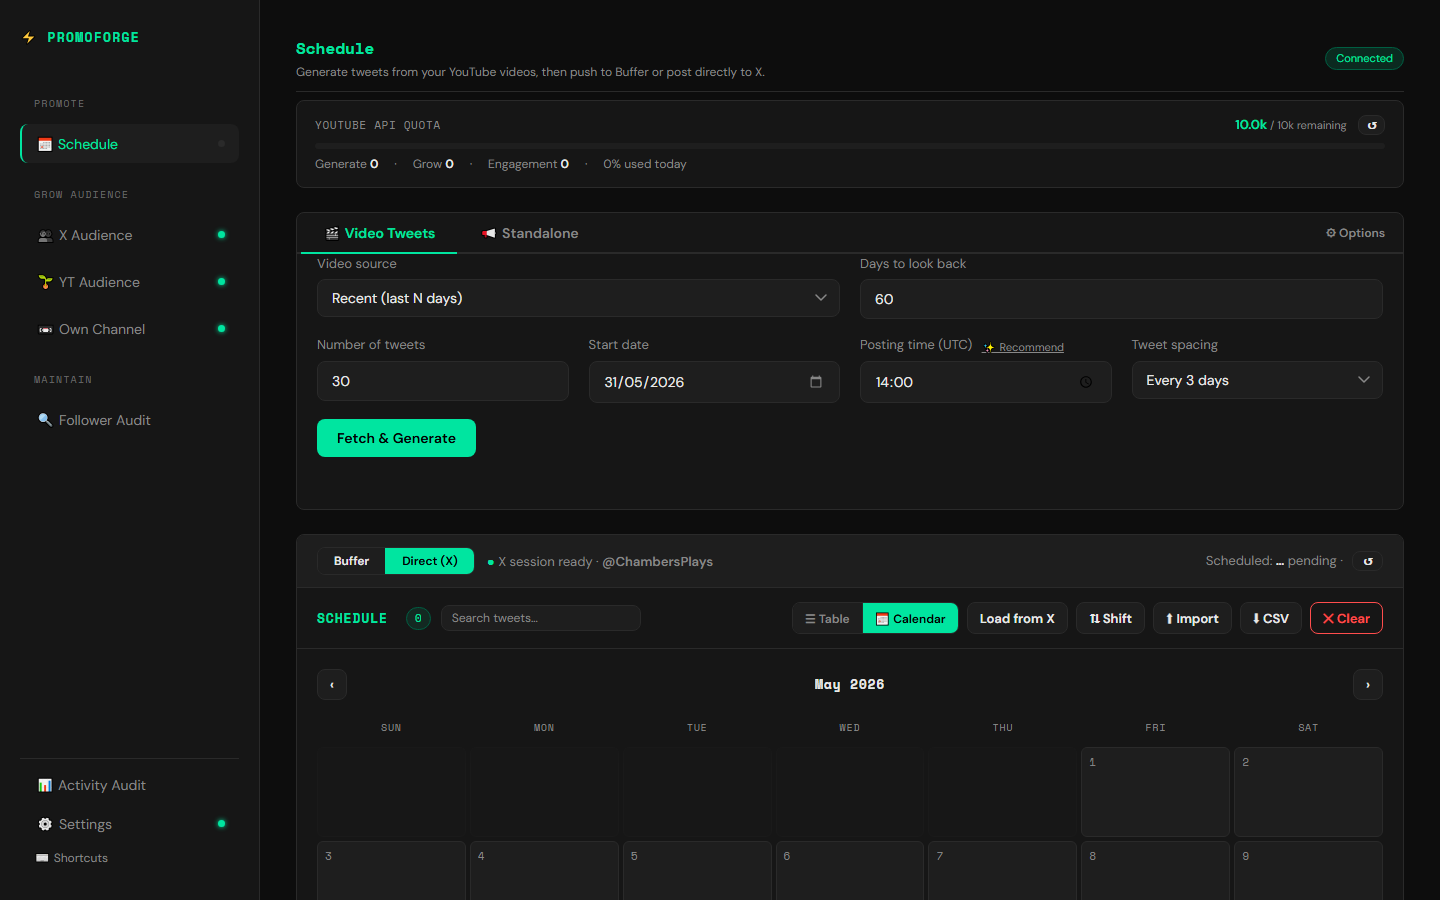Expand the Video source dropdown

[578, 298]
